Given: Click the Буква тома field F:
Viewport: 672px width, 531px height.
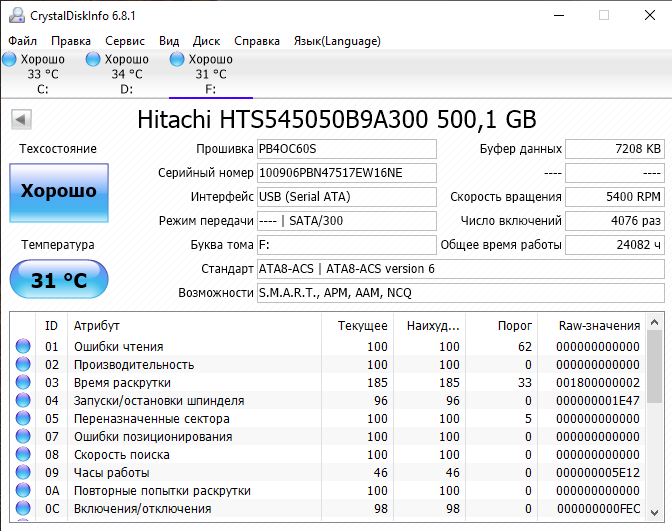Looking at the screenshot, I should point(347,245).
